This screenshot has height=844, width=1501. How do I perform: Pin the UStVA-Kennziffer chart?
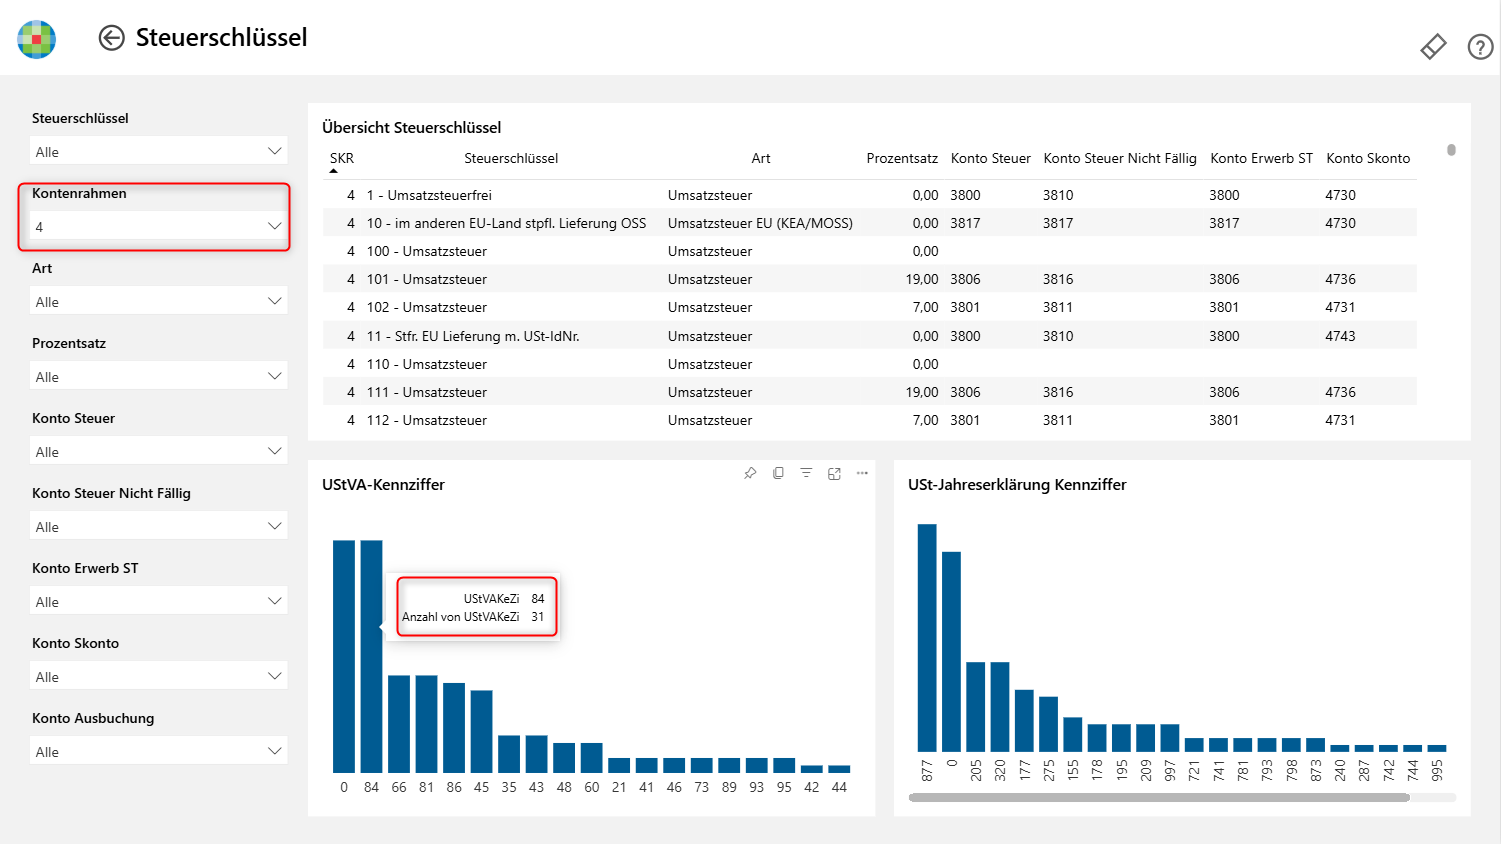750,473
